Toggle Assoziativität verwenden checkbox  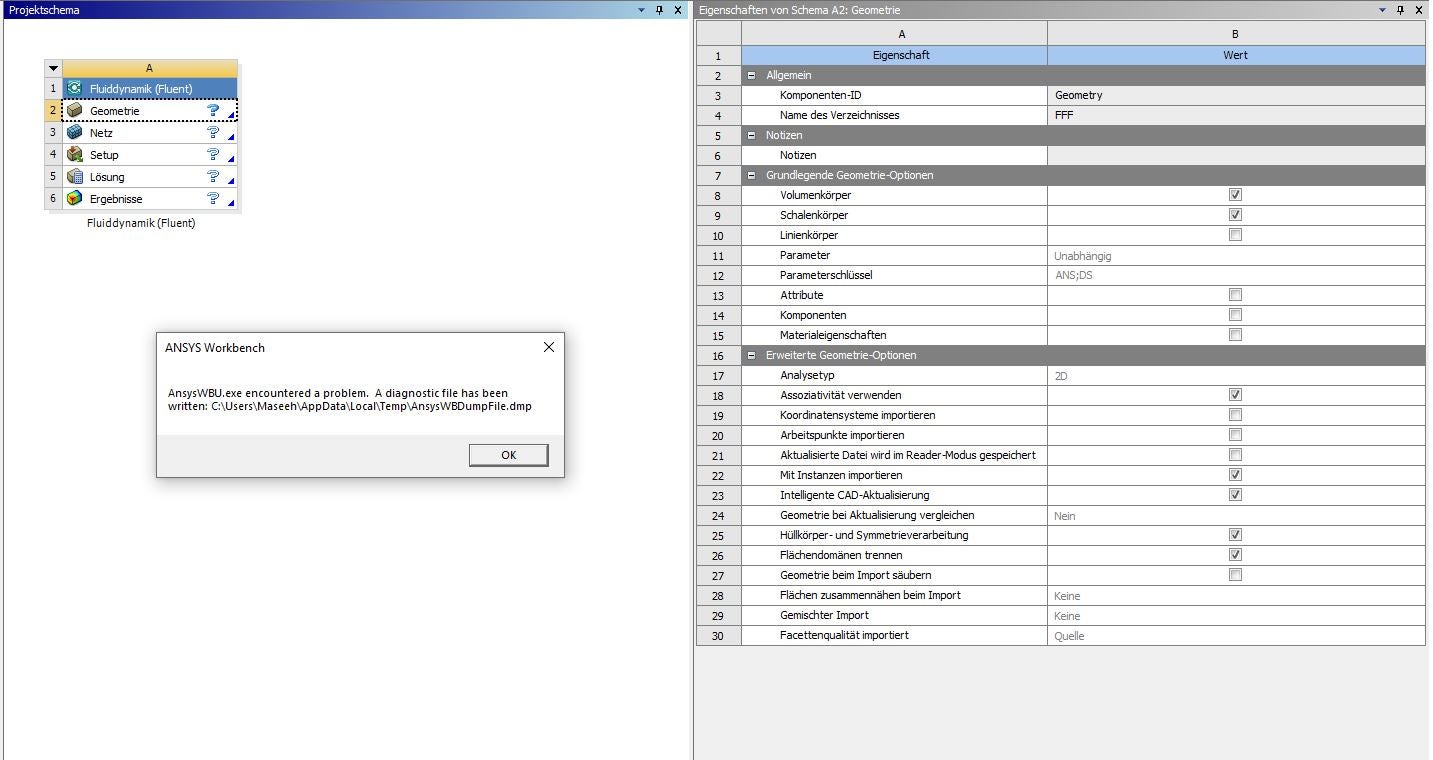(1235, 395)
